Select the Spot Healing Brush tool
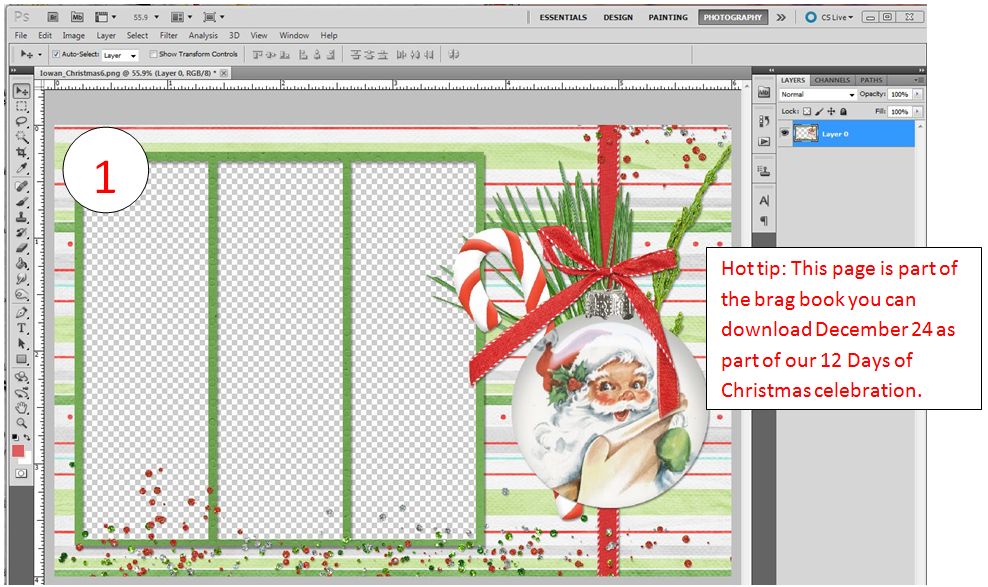The image size is (988, 587). (21, 186)
